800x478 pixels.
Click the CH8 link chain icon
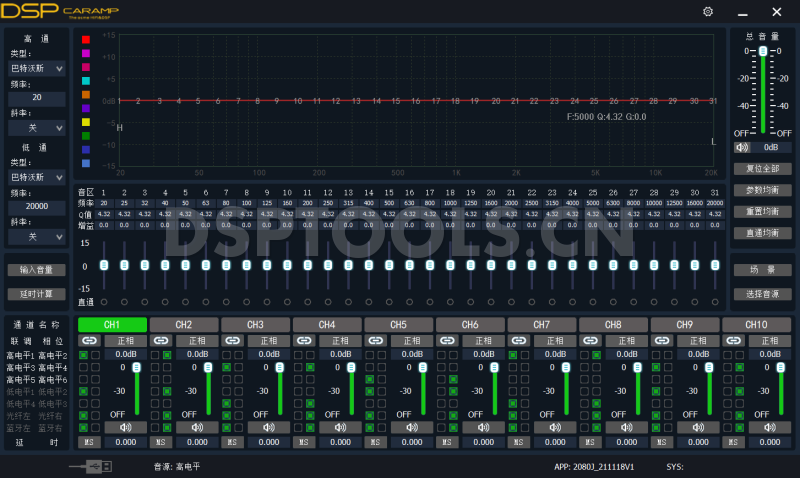coord(591,340)
